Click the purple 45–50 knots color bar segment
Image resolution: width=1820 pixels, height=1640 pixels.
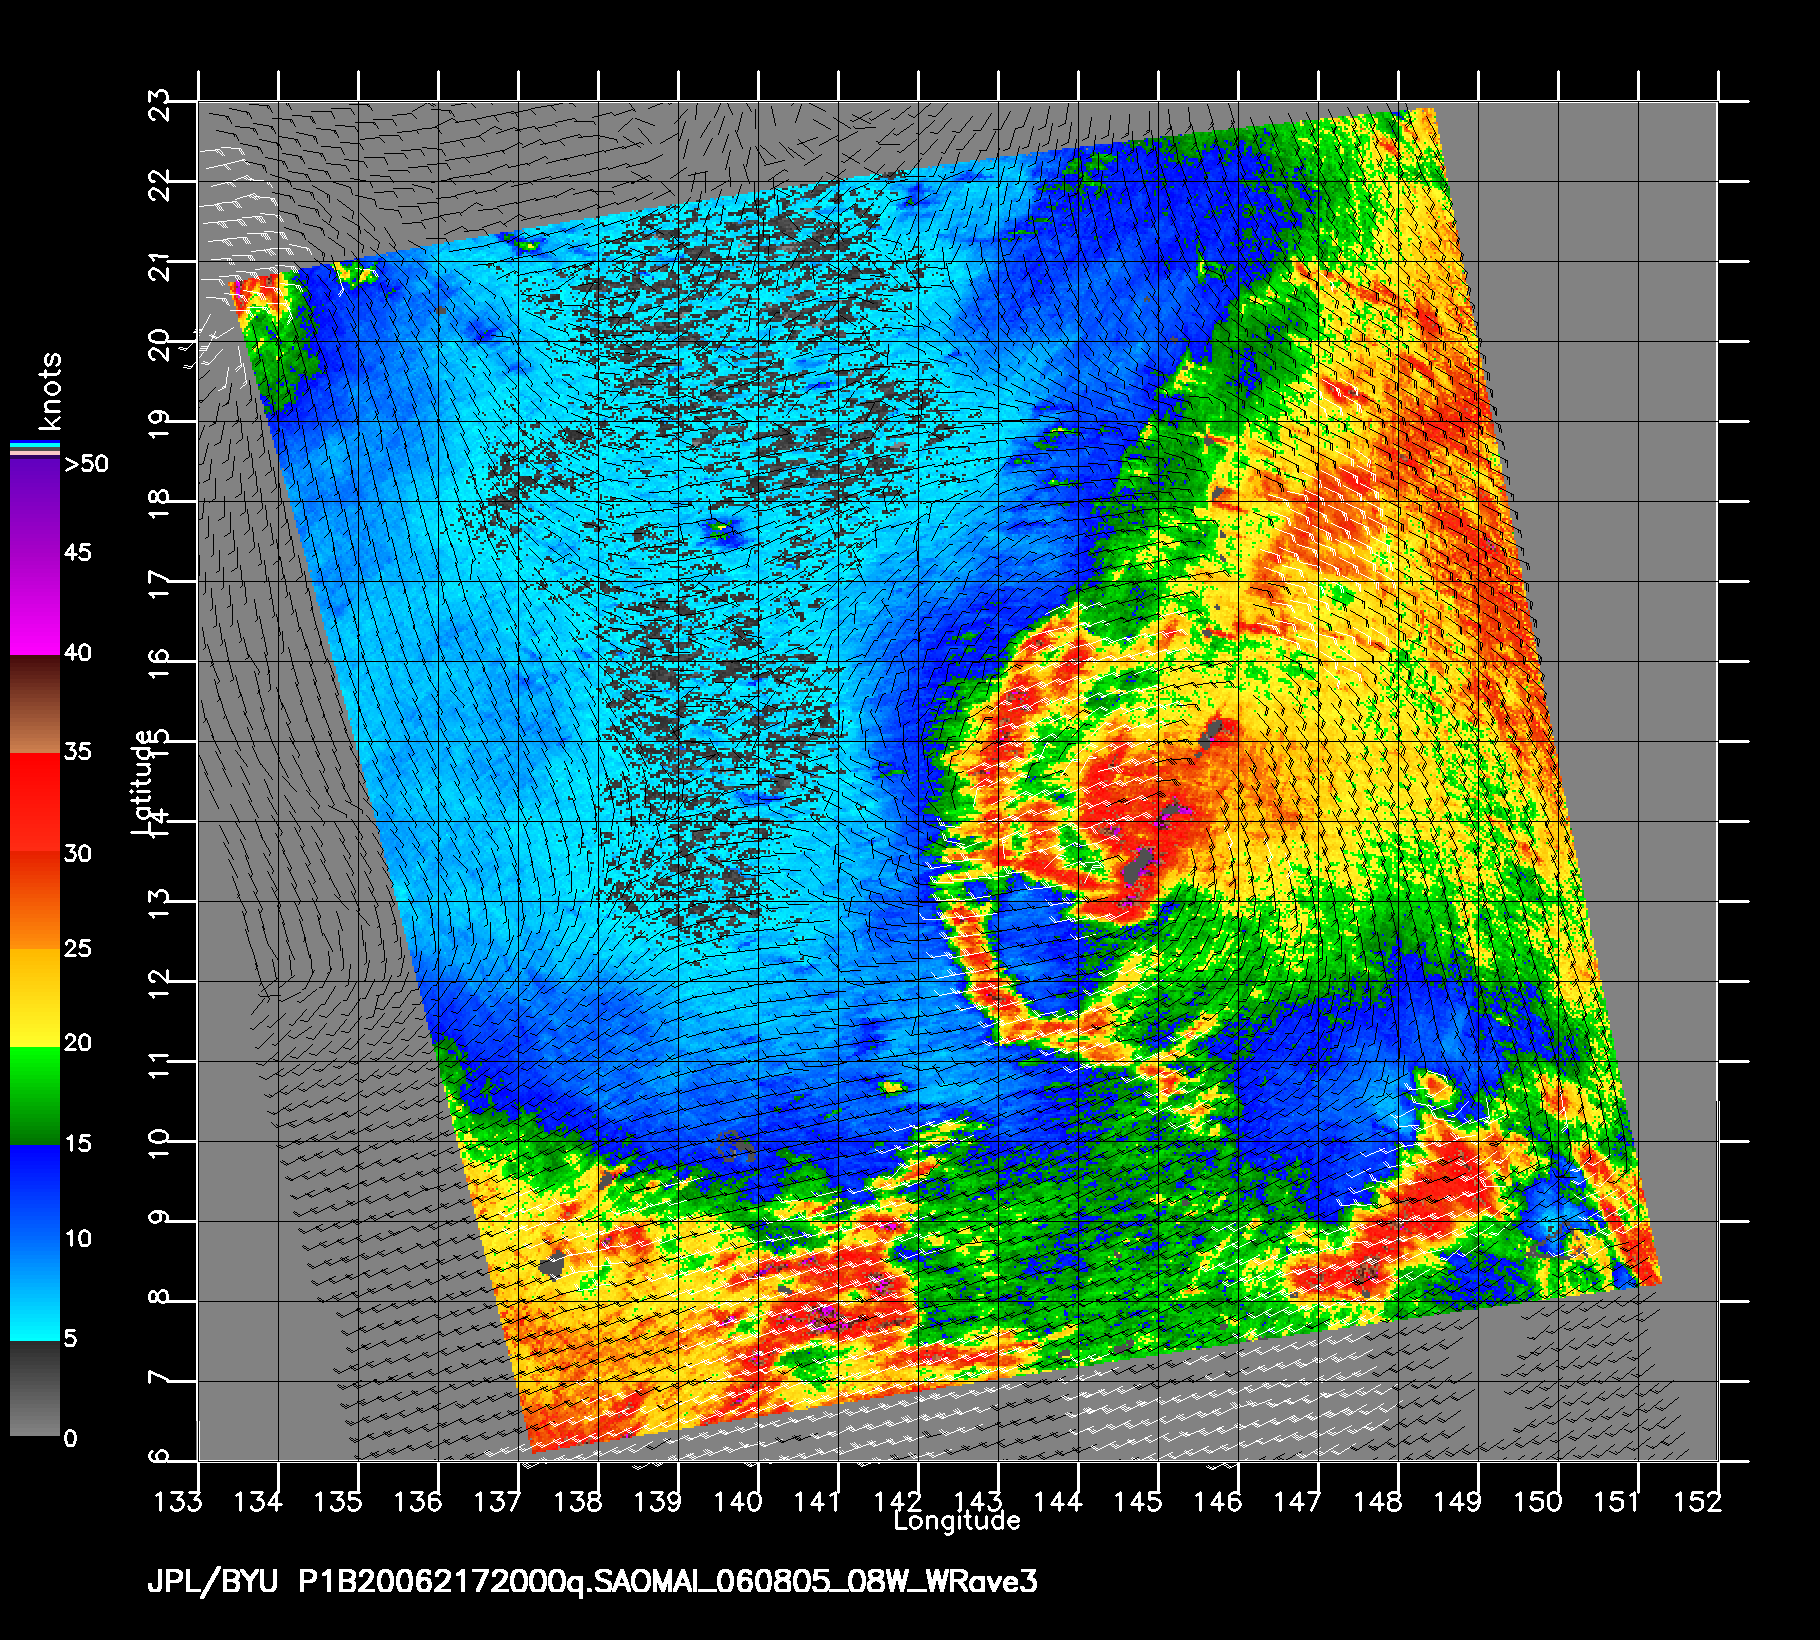(35, 506)
